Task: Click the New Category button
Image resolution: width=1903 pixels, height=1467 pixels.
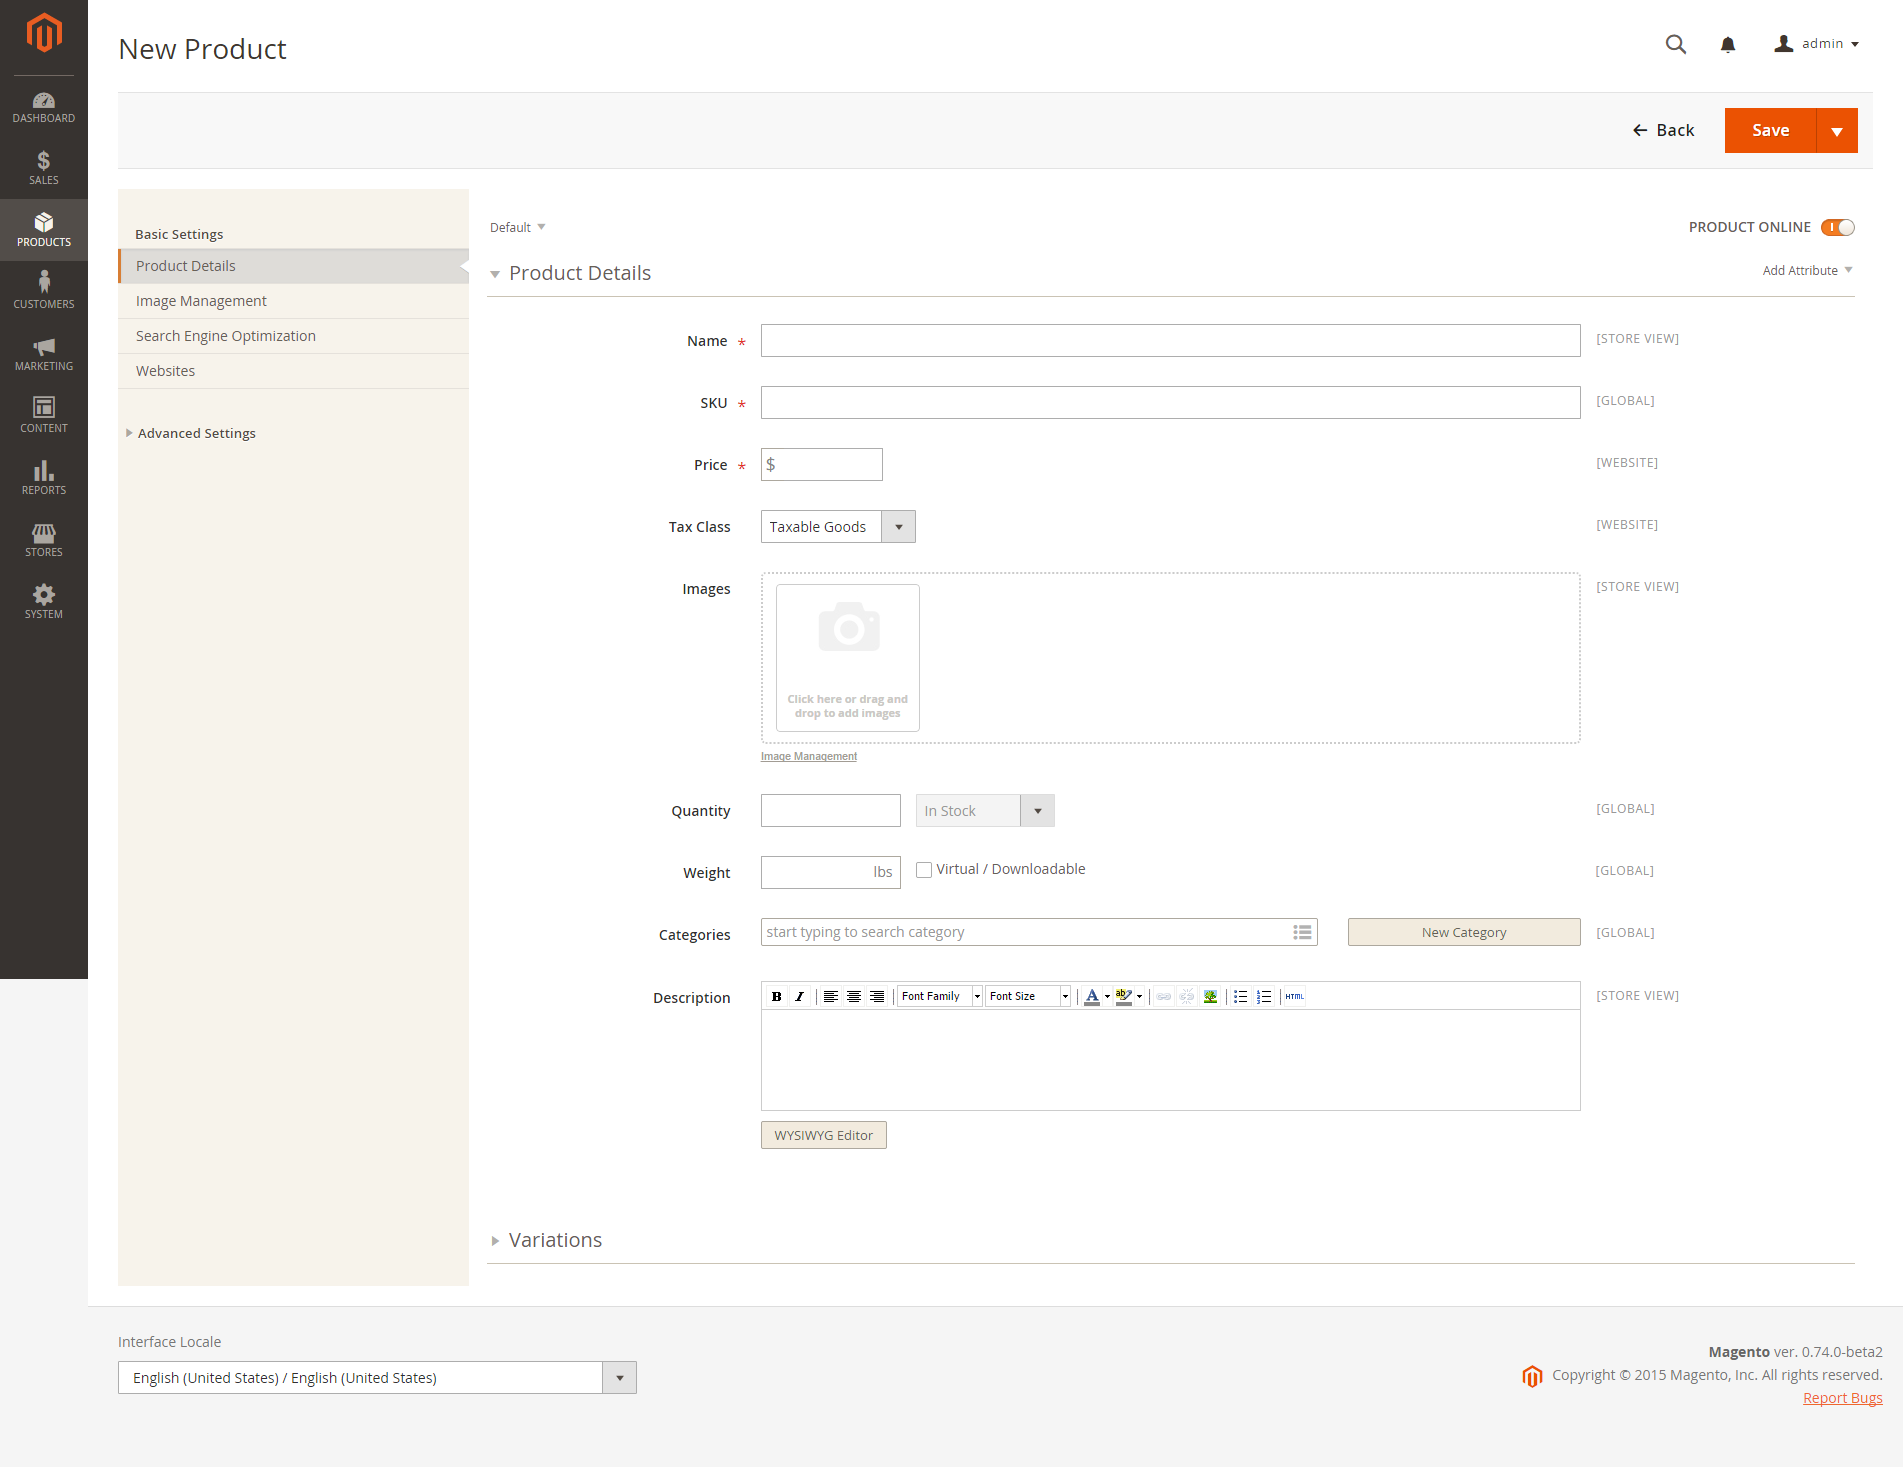Action: [1464, 932]
